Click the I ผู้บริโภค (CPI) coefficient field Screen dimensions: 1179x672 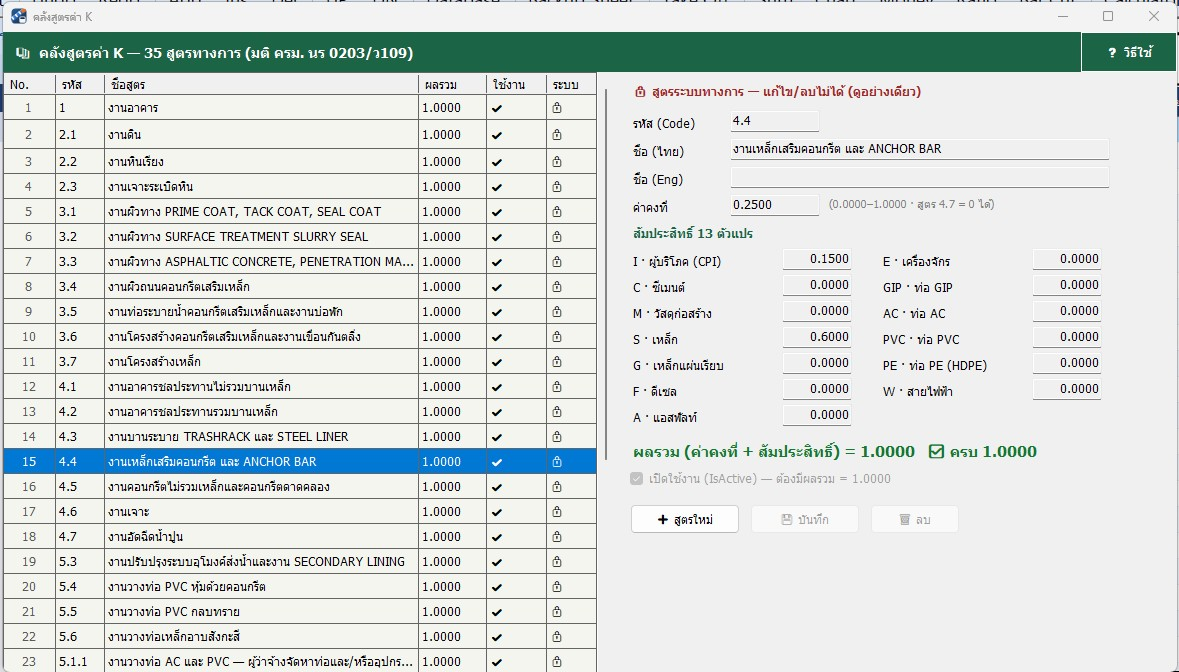[x=817, y=259]
